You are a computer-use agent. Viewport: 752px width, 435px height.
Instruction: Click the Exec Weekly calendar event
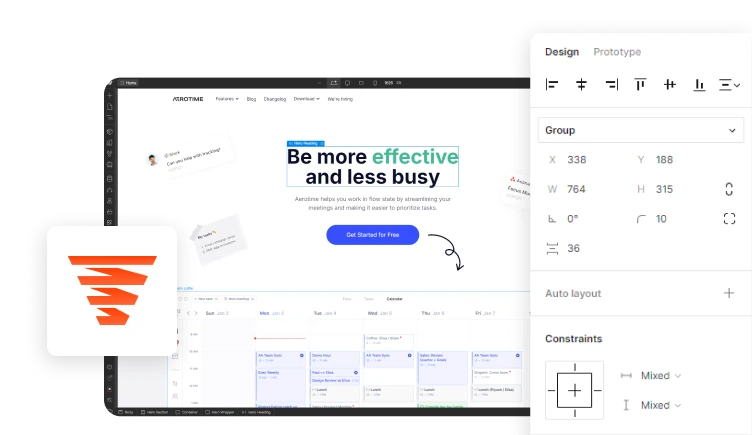point(281,385)
